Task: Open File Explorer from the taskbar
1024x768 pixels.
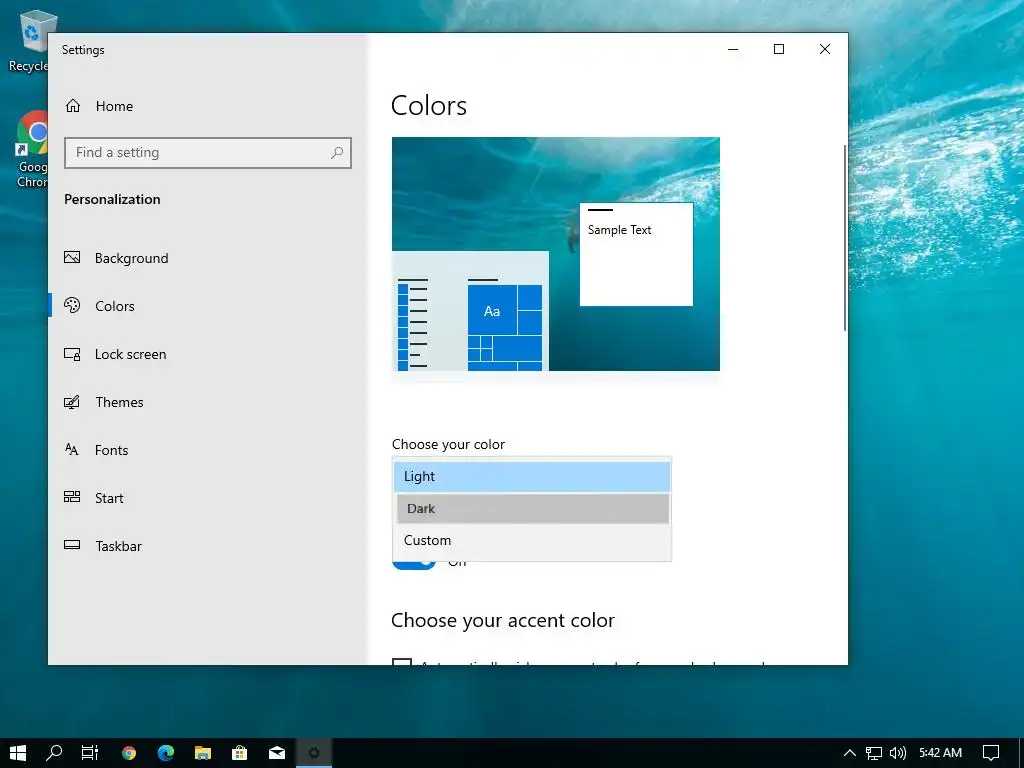Action: coord(203,753)
